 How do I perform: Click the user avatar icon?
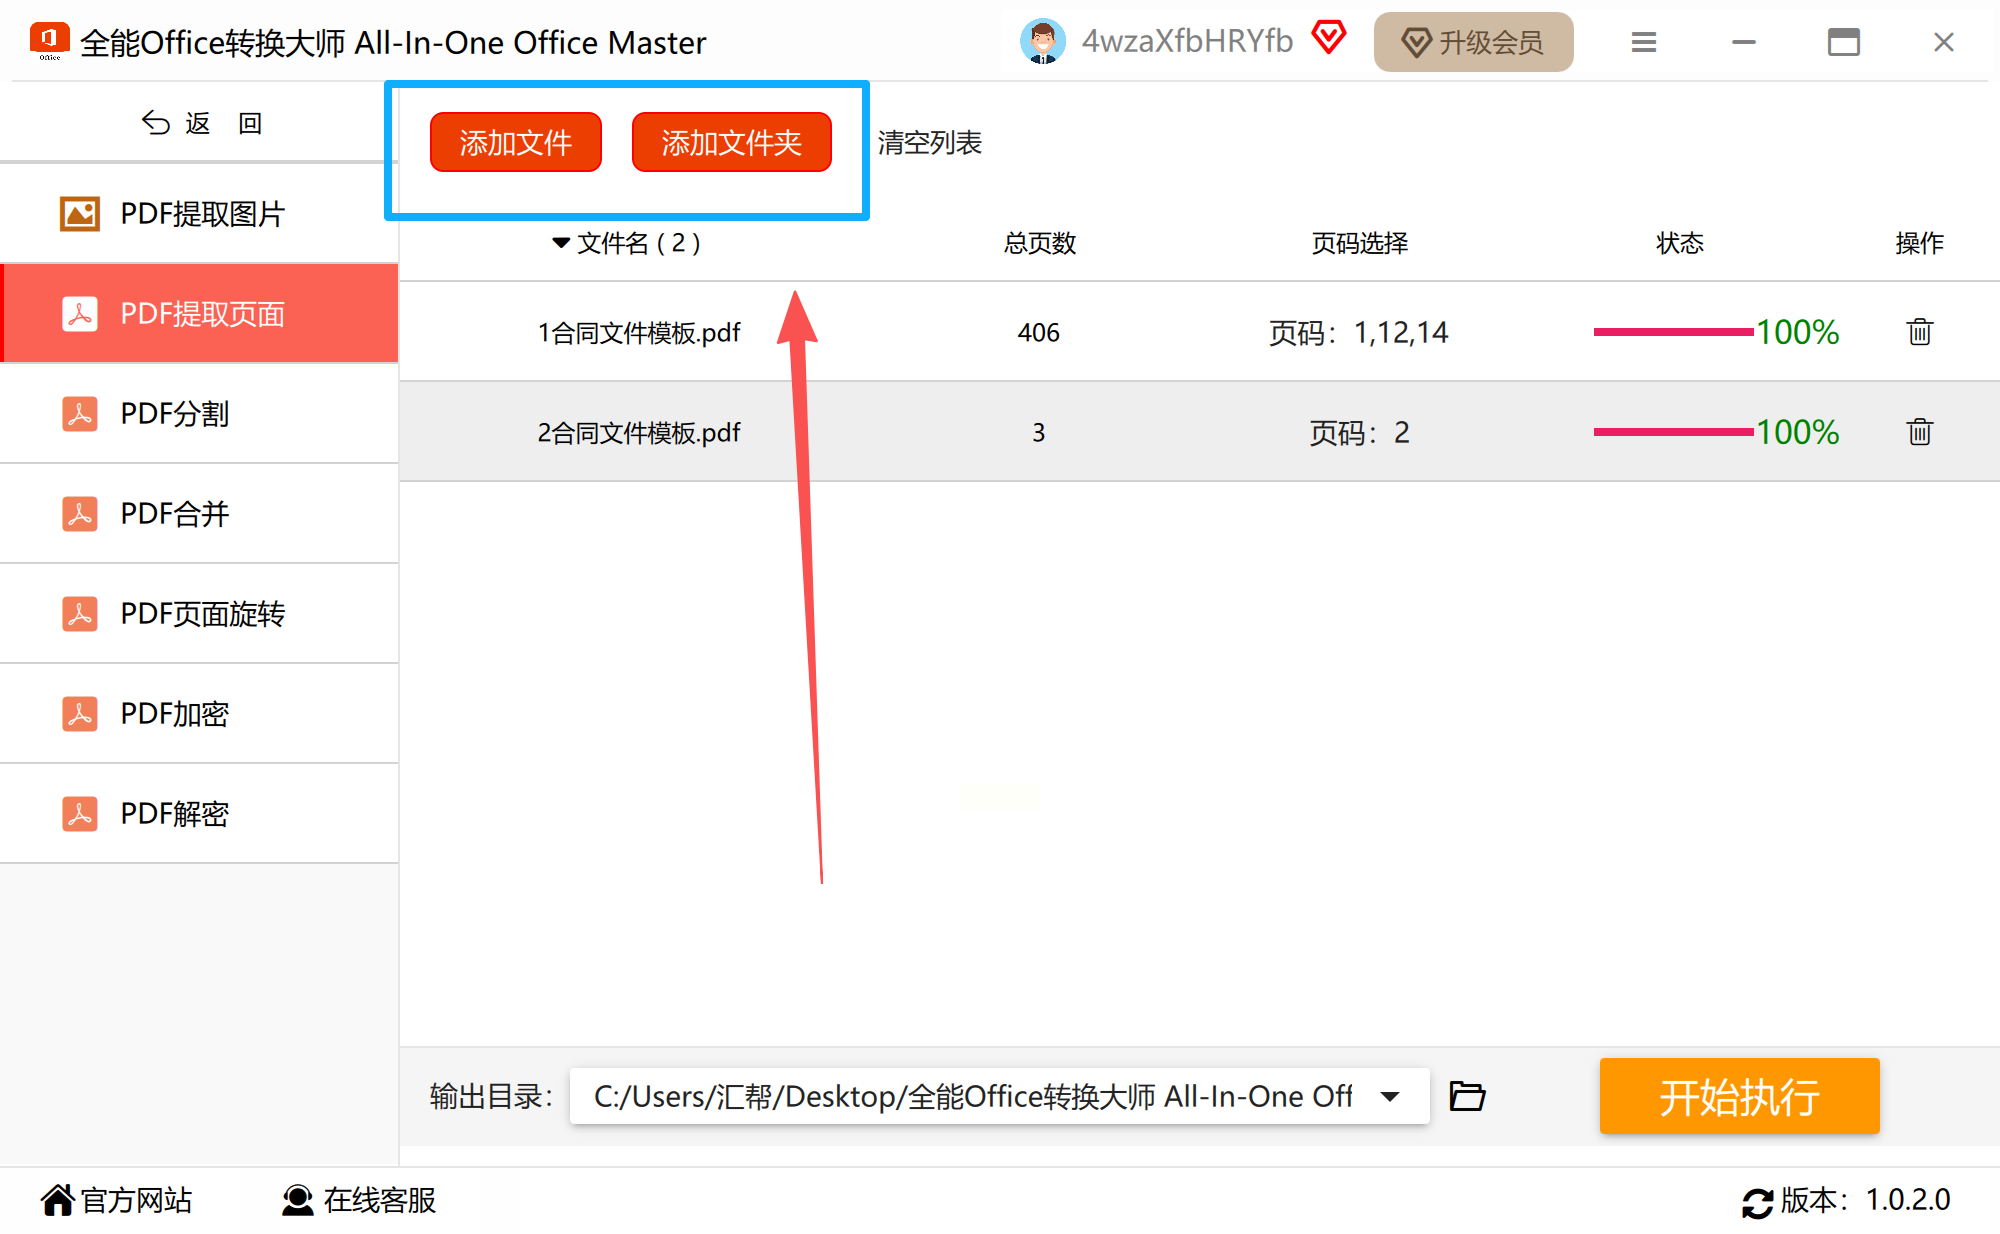point(1042,42)
